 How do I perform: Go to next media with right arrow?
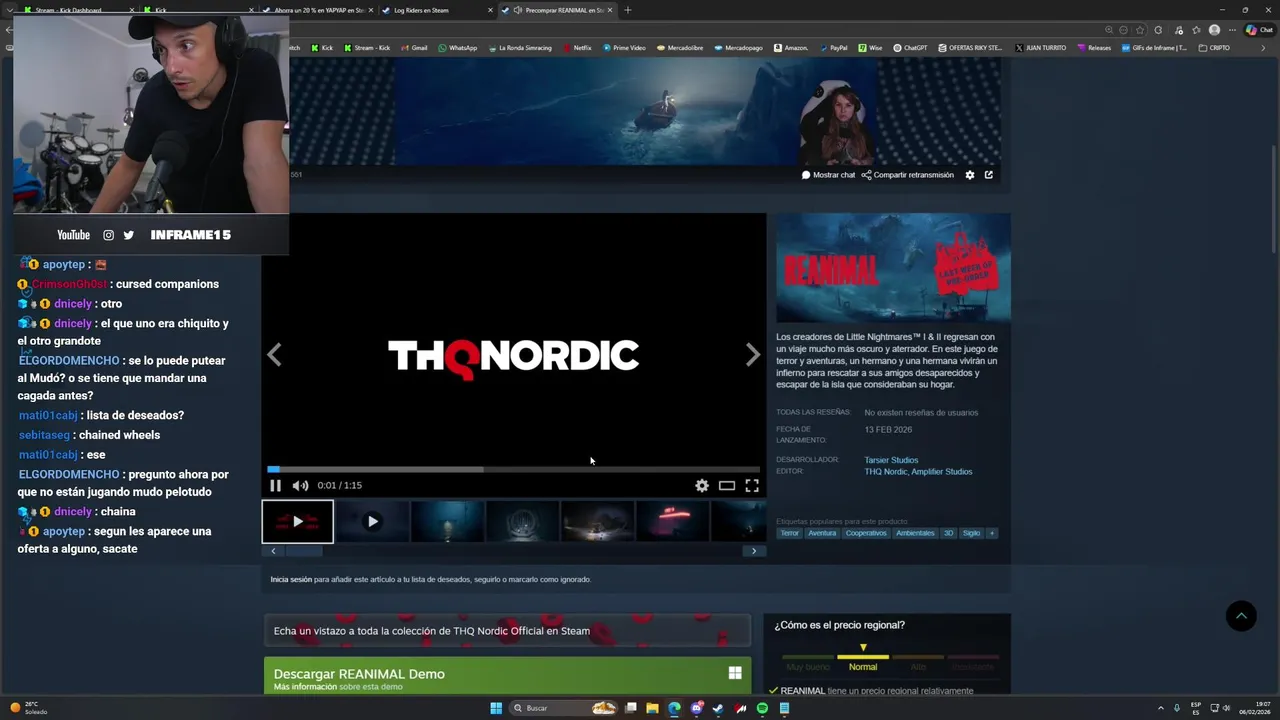(x=752, y=355)
